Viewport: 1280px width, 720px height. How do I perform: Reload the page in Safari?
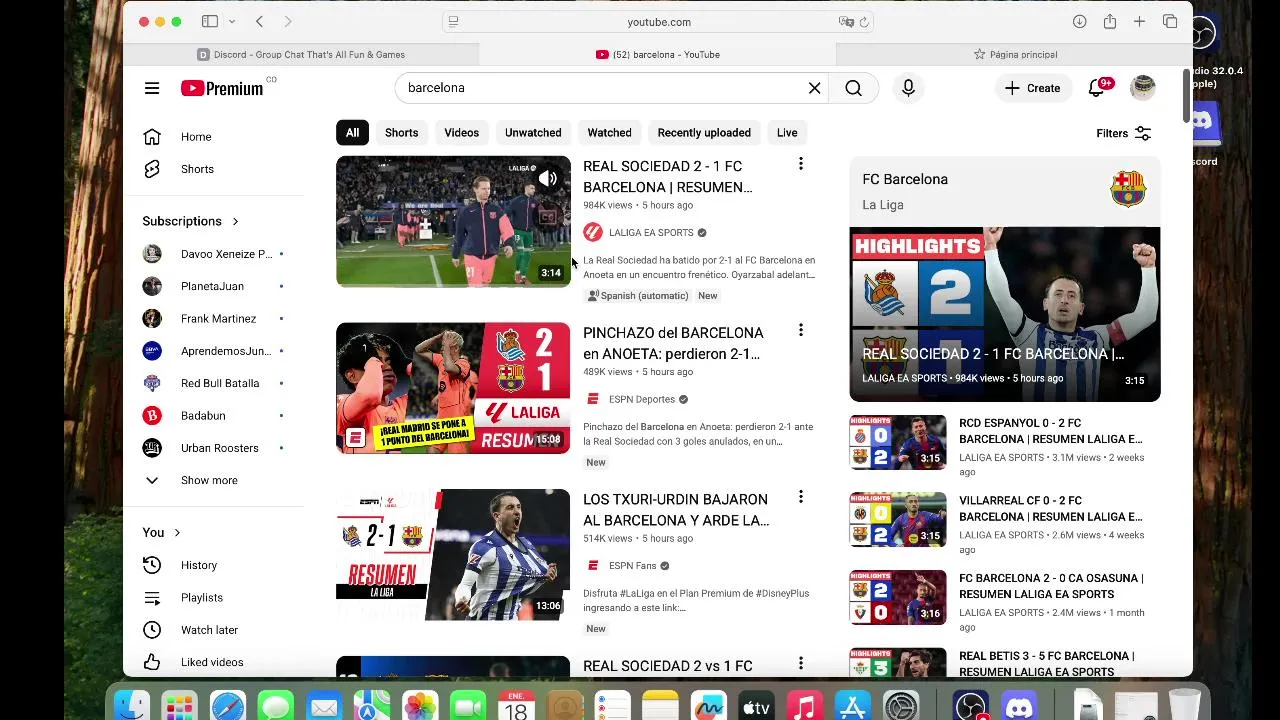[864, 22]
